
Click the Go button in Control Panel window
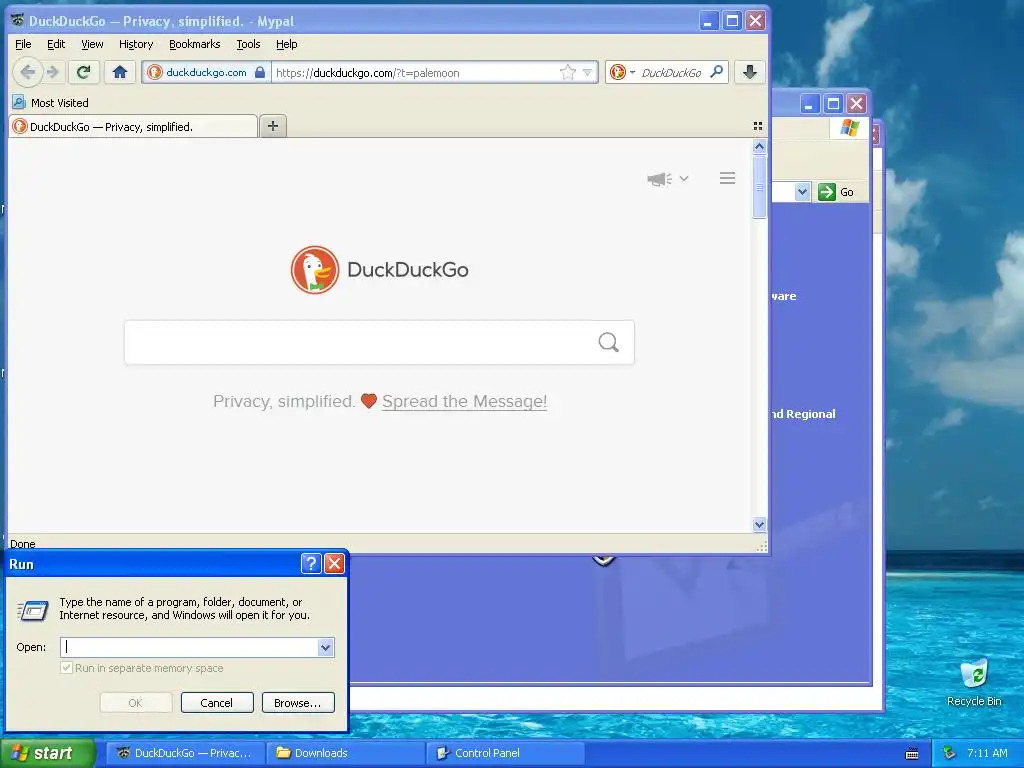point(837,192)
